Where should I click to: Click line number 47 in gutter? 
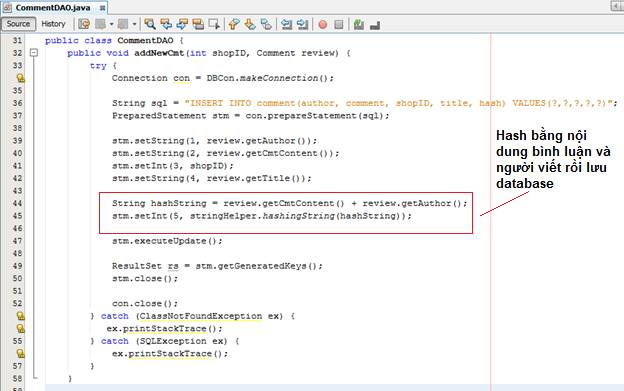click(x=17, y=241)
